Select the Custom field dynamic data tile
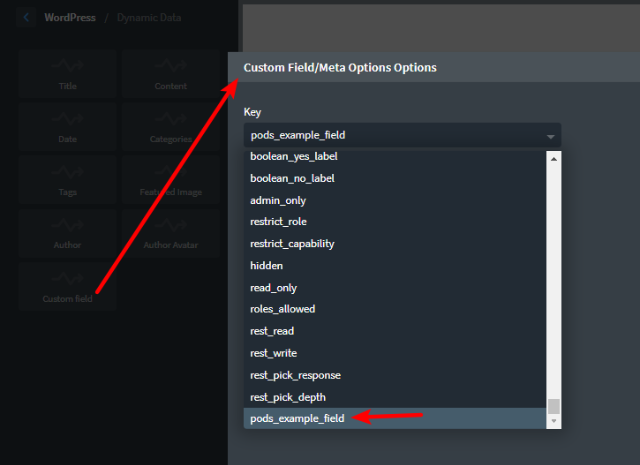Screen dimensions: 640x465 coord(67,286)
